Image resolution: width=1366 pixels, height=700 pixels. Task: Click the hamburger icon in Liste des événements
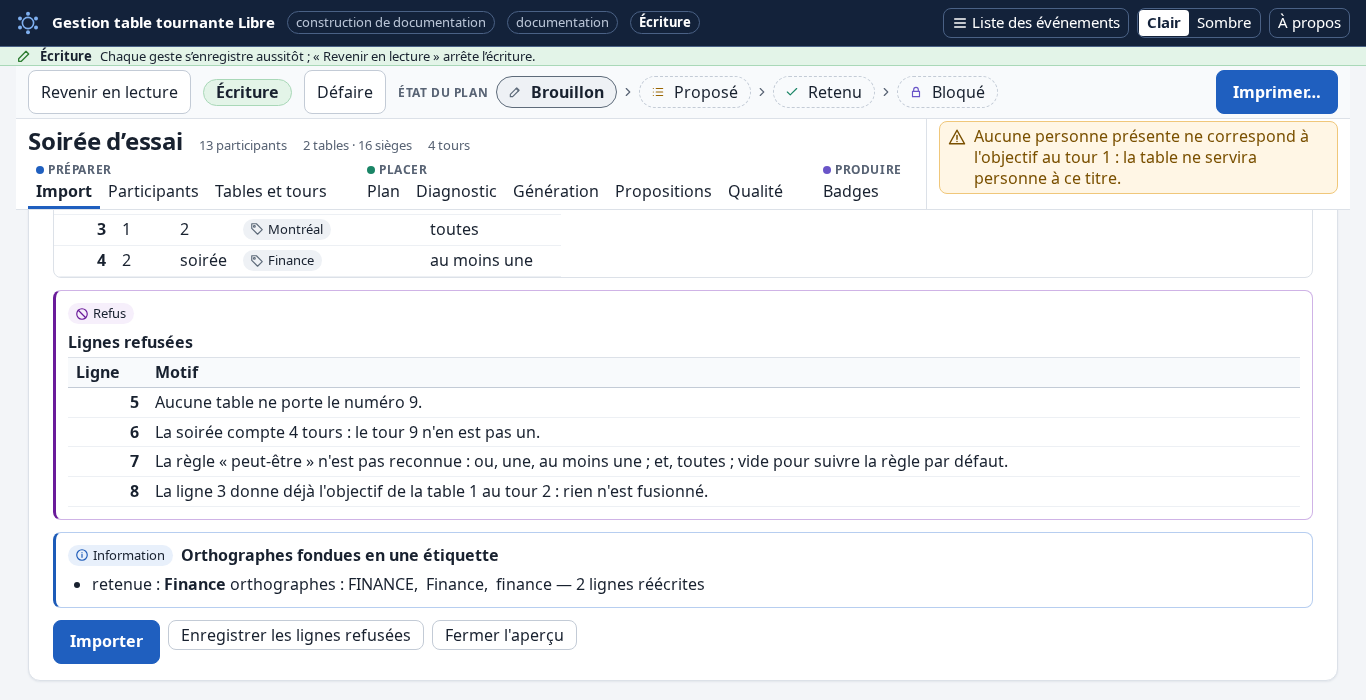(x=959, y=23)
